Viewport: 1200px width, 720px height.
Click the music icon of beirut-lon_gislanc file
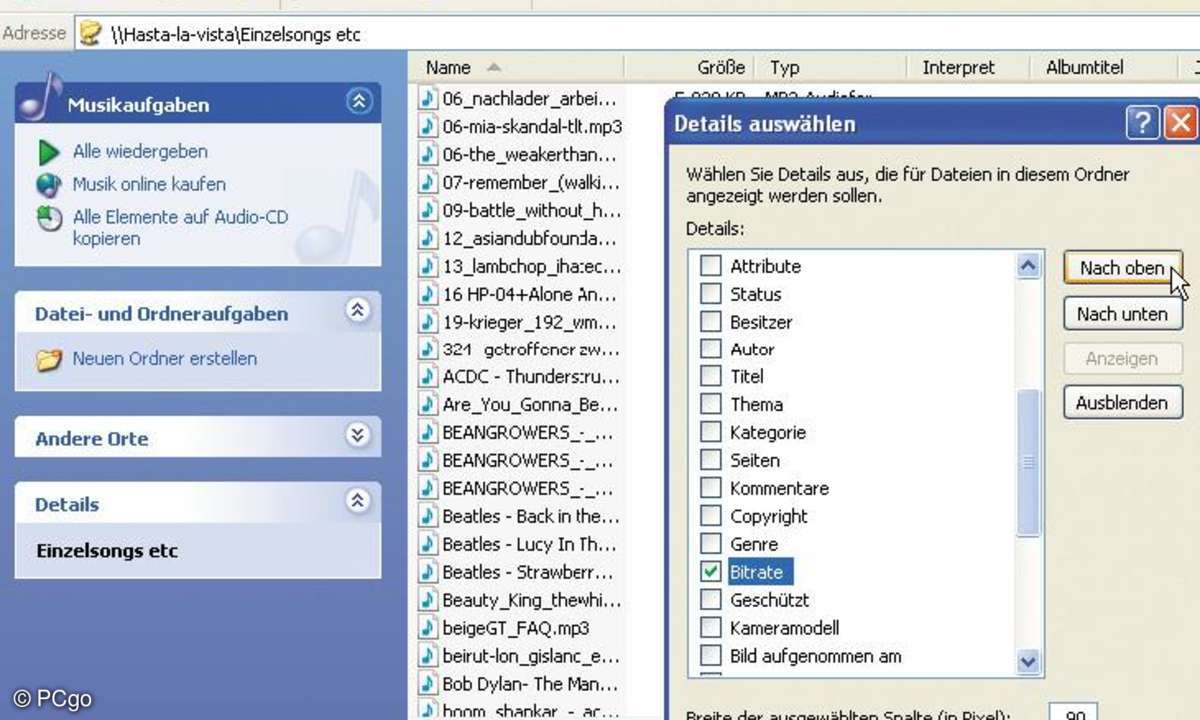coord(428,656)
